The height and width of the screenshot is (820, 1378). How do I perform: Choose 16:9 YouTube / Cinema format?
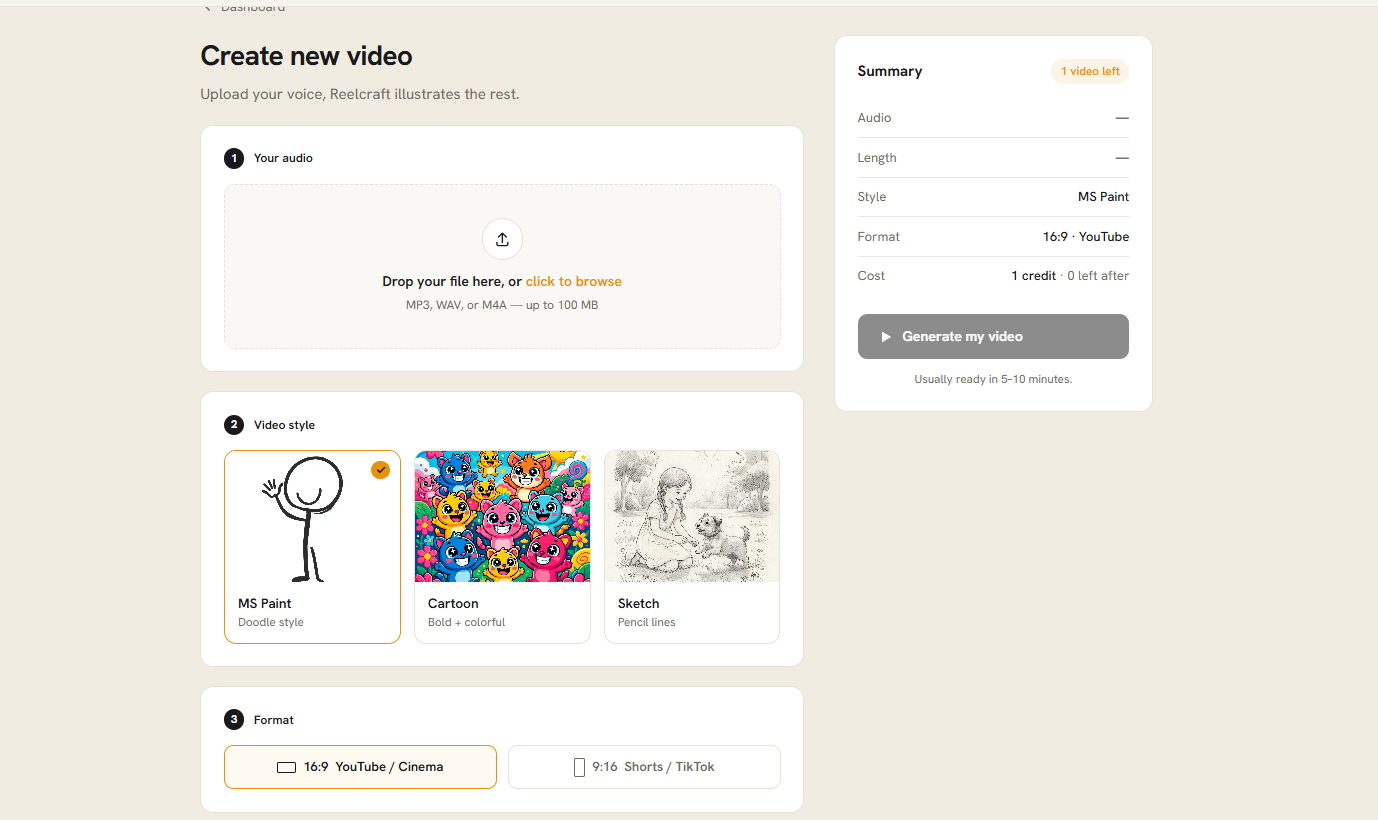pos(360,767)
